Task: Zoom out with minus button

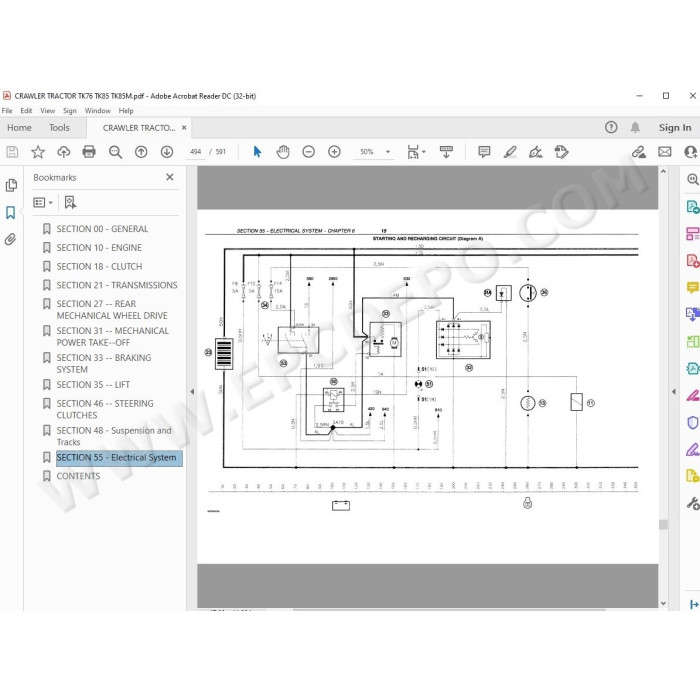Action: pos(308,152)
